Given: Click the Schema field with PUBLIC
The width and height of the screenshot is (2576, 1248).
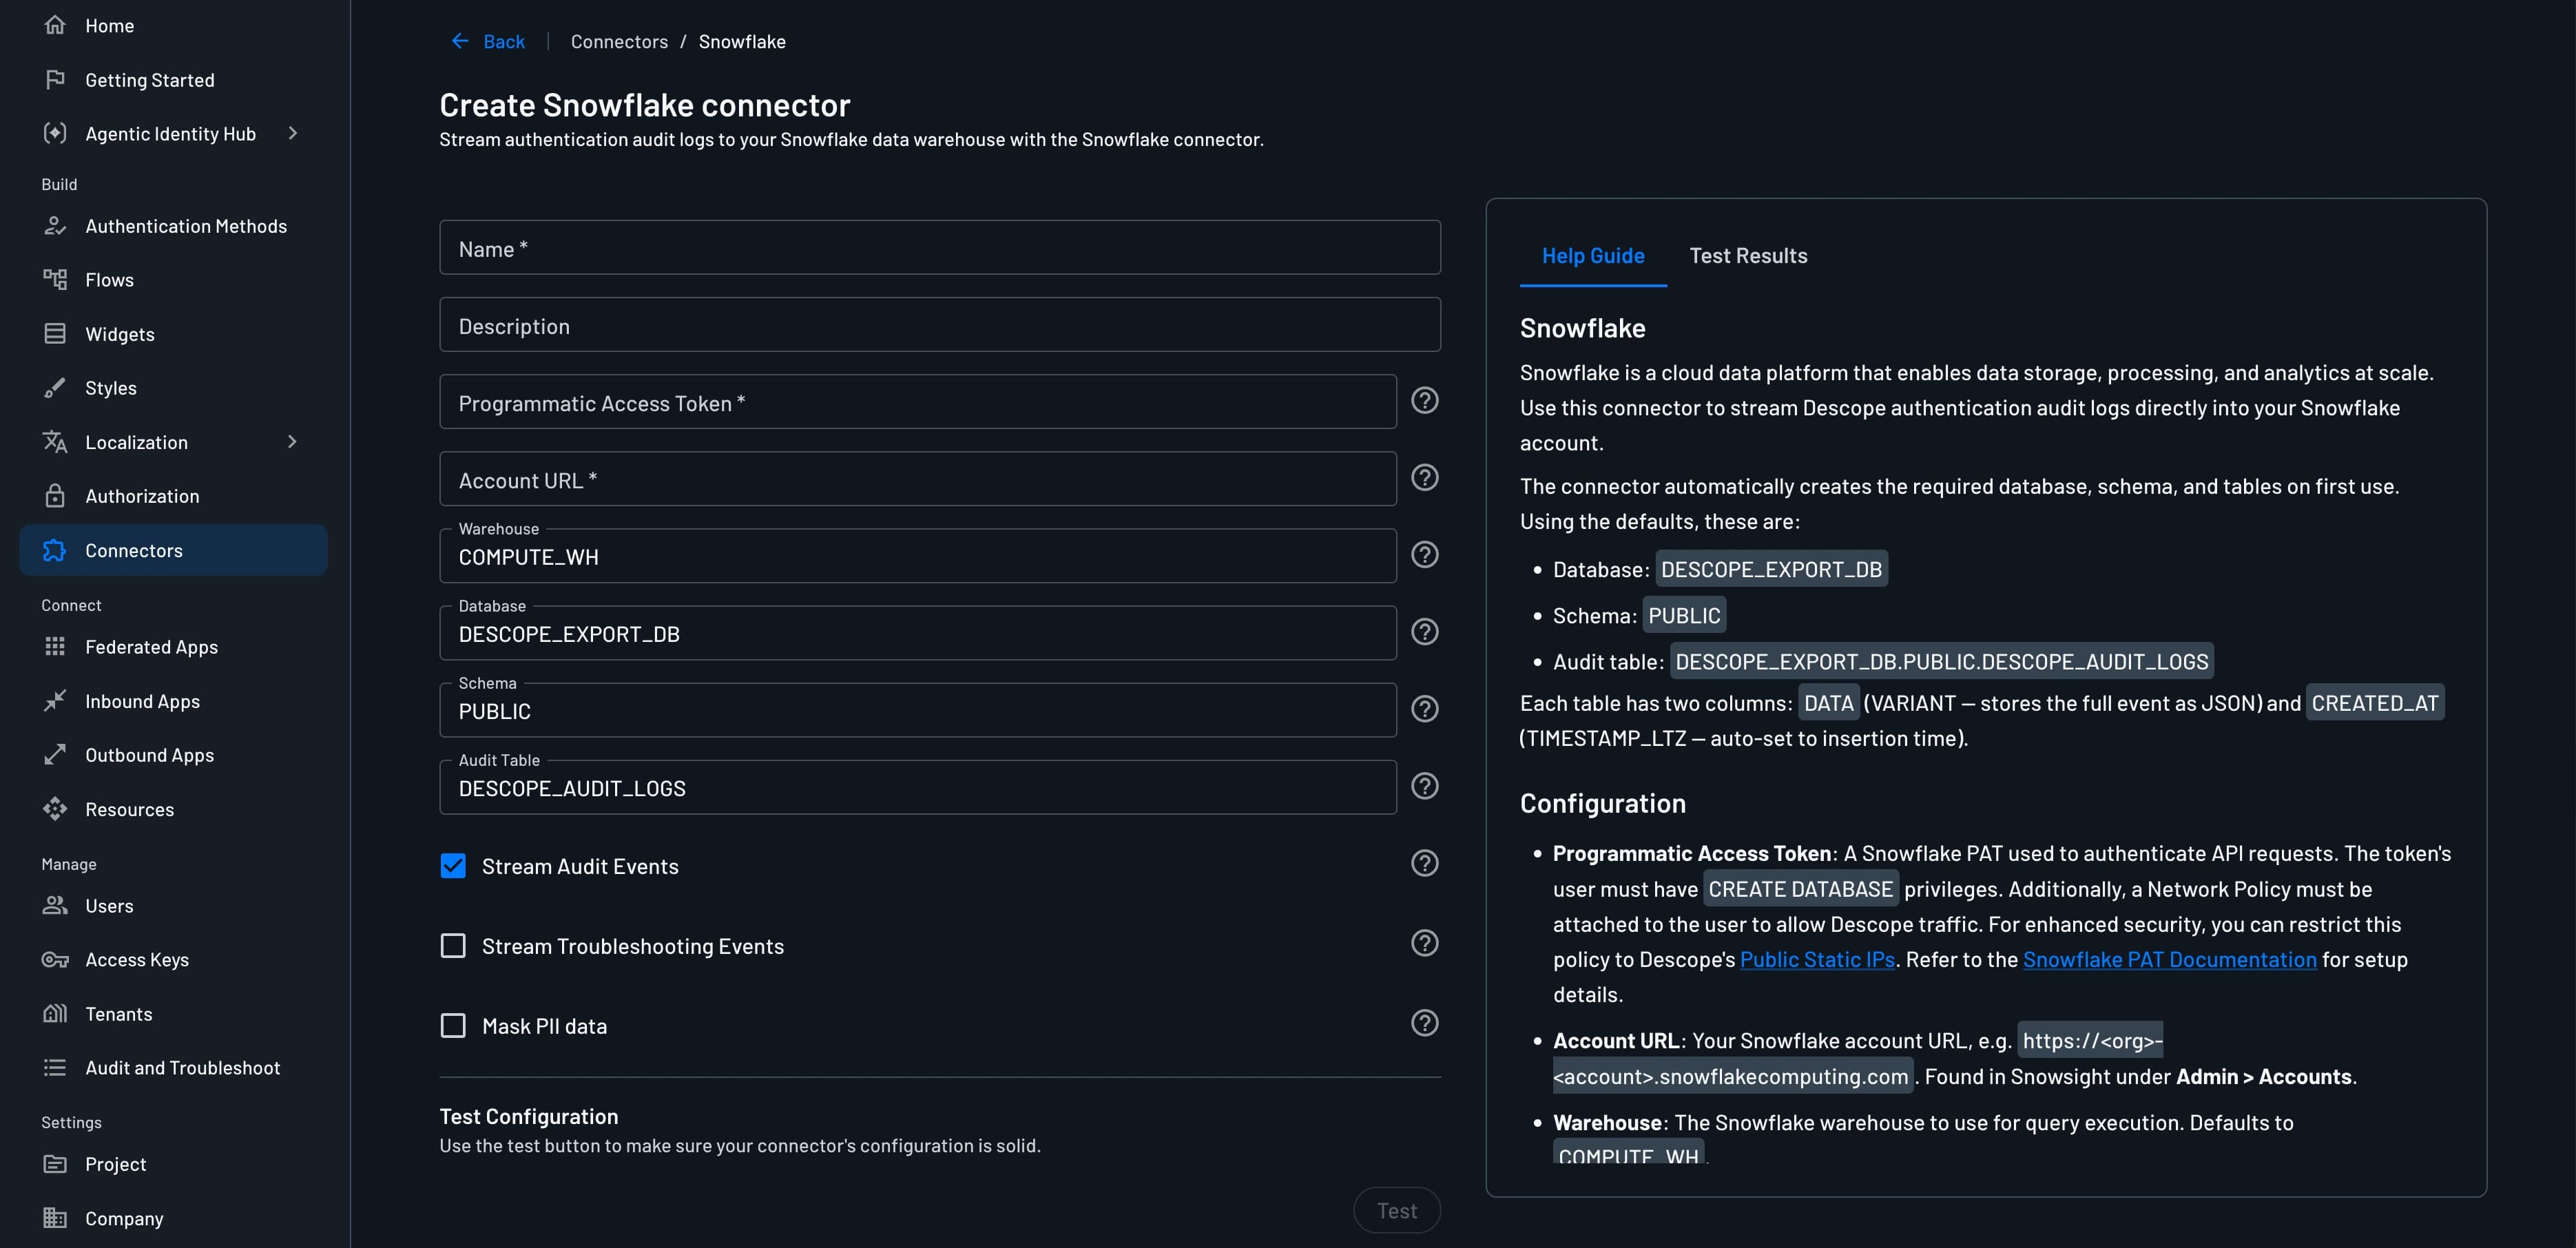Looking at the screenshot, I should click(x=918, y=710).
